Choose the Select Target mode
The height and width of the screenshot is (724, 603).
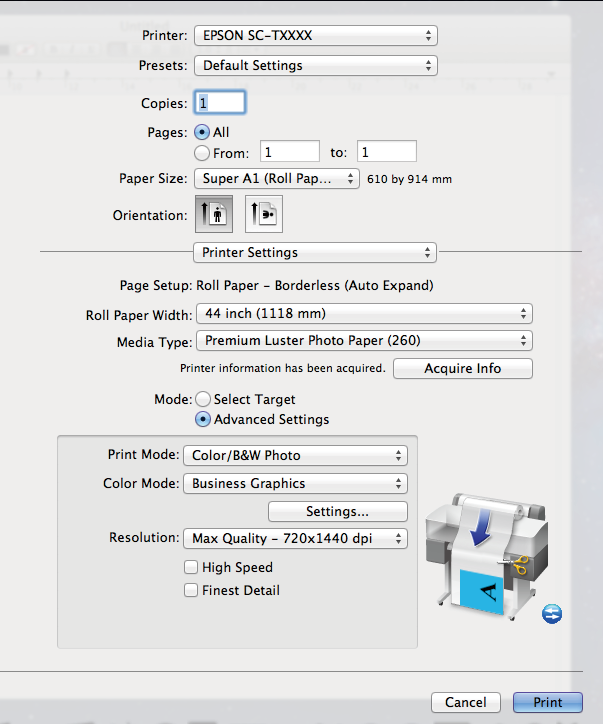point(203,399)
